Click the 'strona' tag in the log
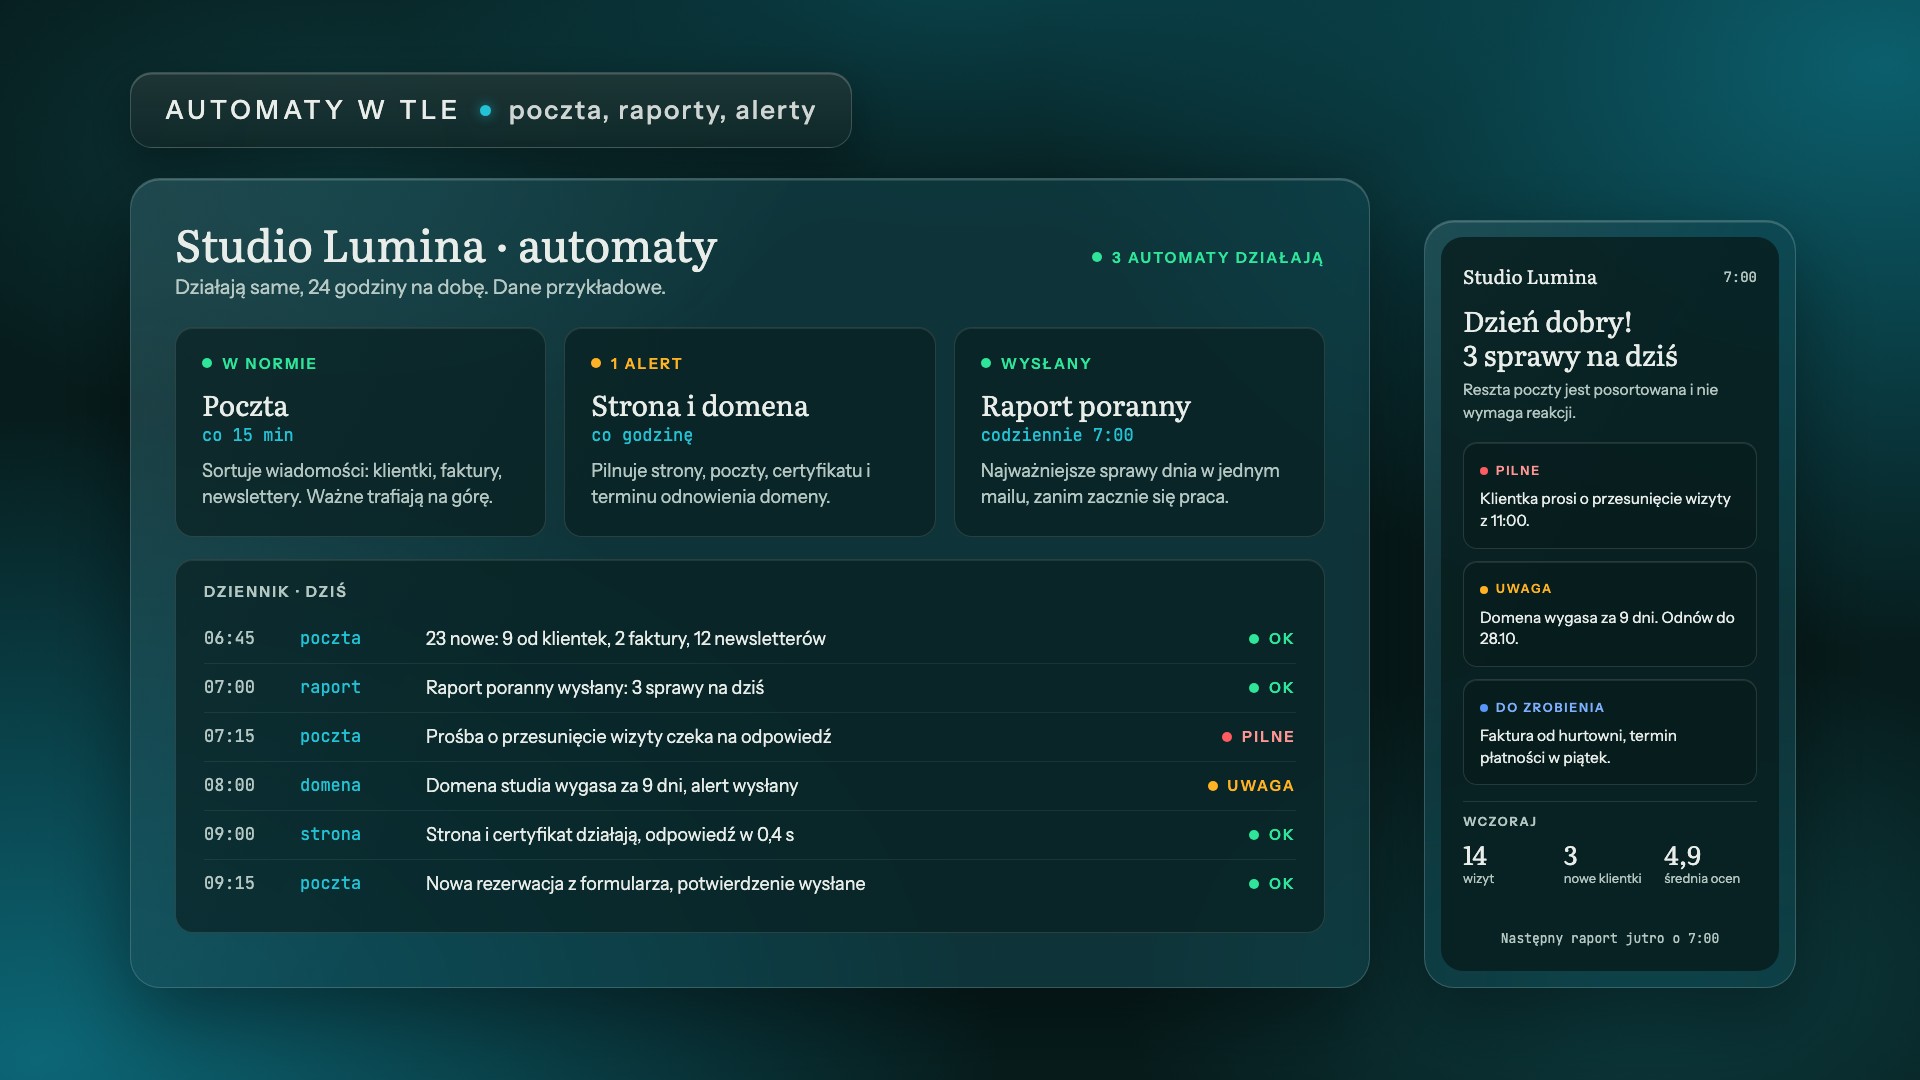 point(330,835)
